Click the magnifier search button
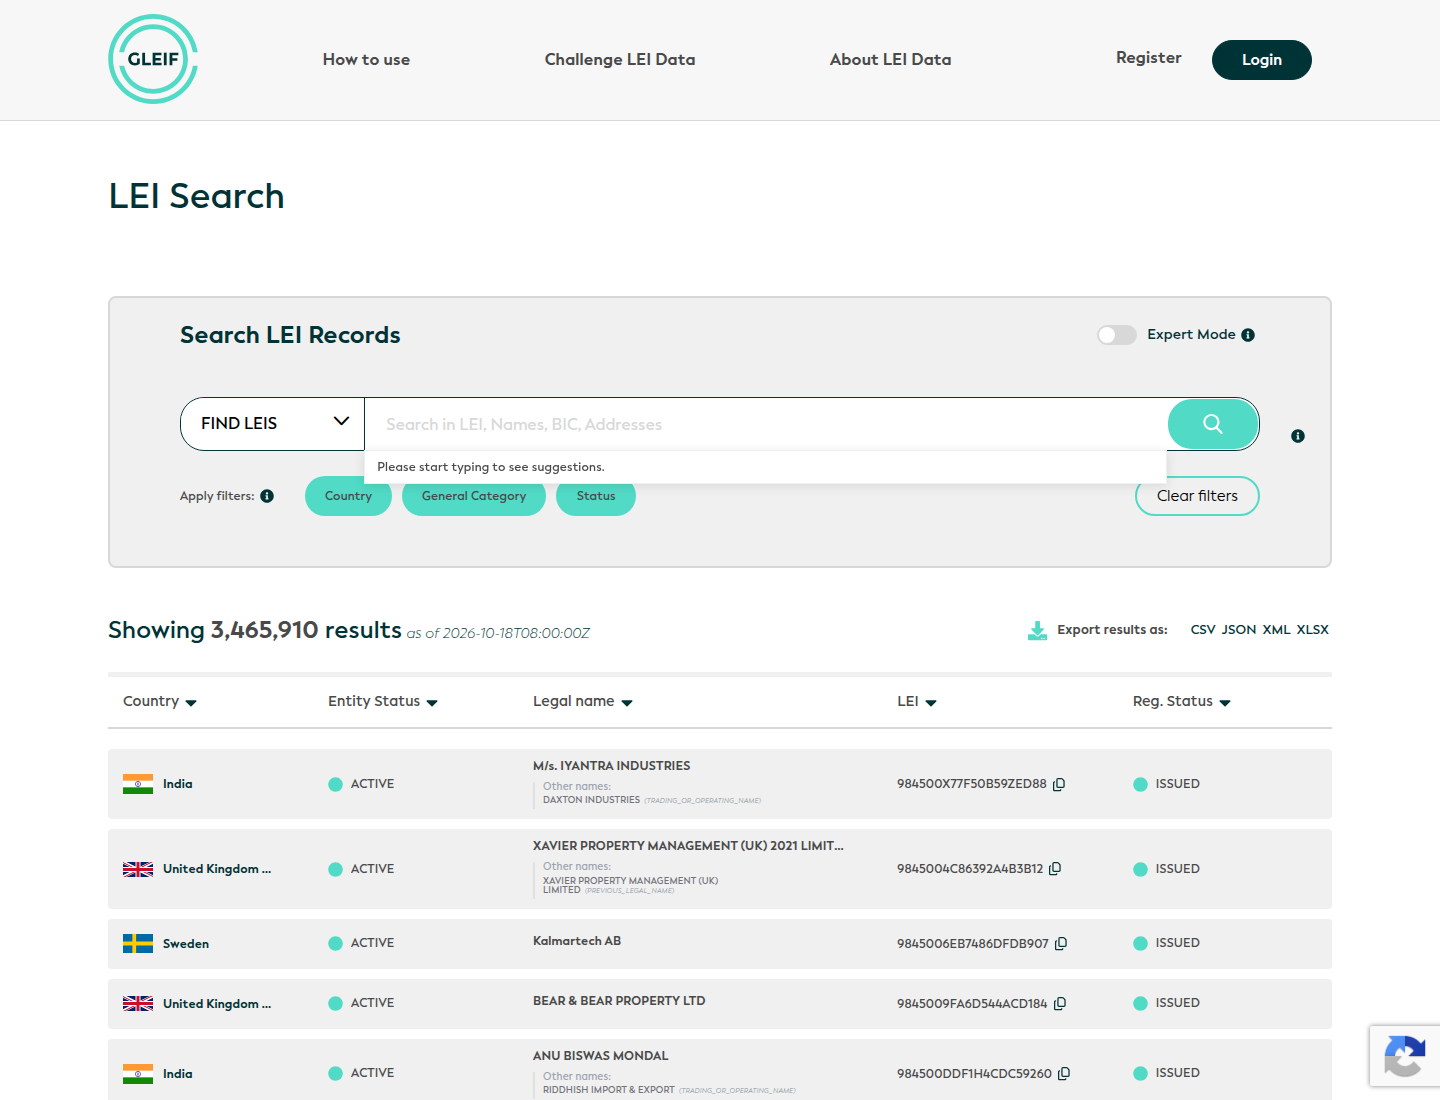 click(x=1213, y=424)
